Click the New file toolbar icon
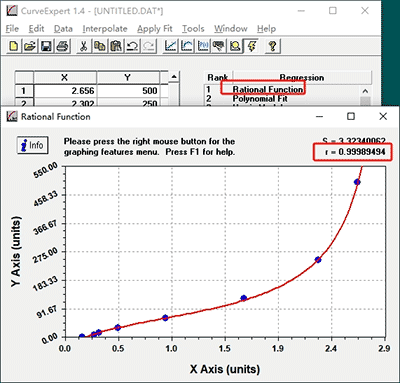Screen dimensions: 400x383 click(14, 46)
